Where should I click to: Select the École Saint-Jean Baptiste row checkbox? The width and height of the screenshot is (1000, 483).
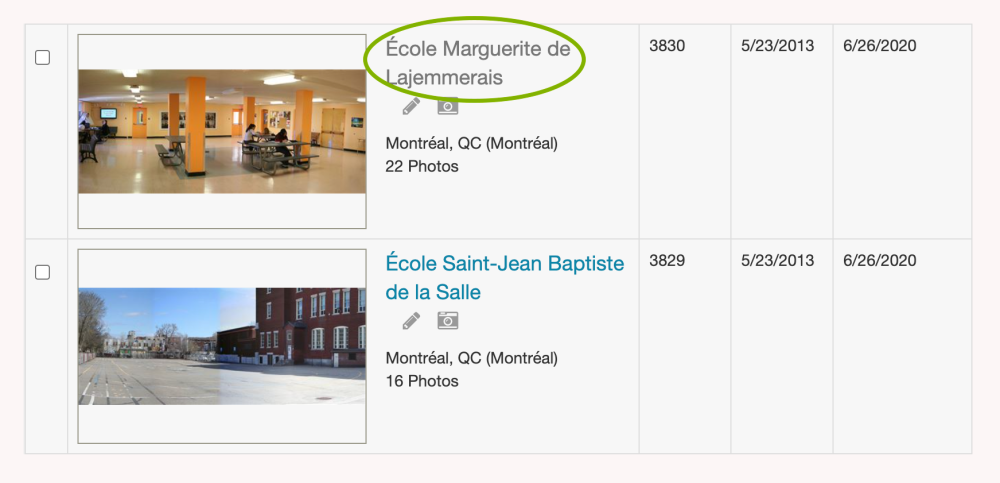coord(43,272)
